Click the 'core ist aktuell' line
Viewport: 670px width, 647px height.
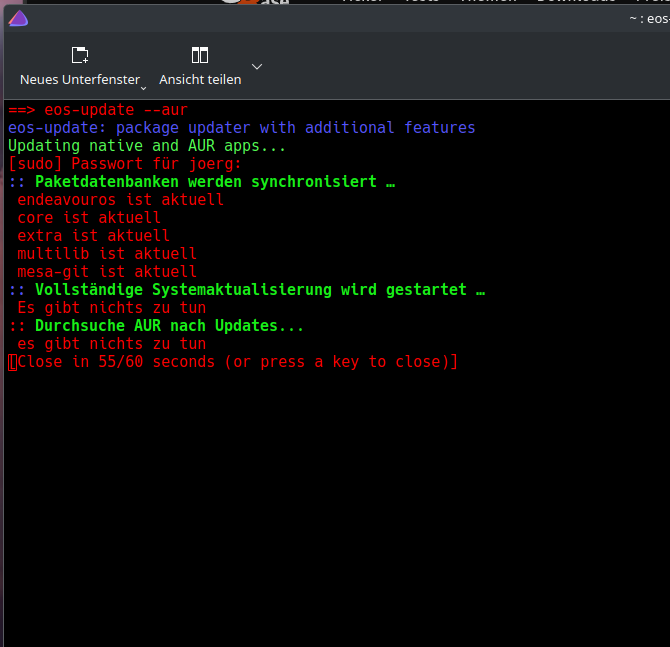(89, 218)
